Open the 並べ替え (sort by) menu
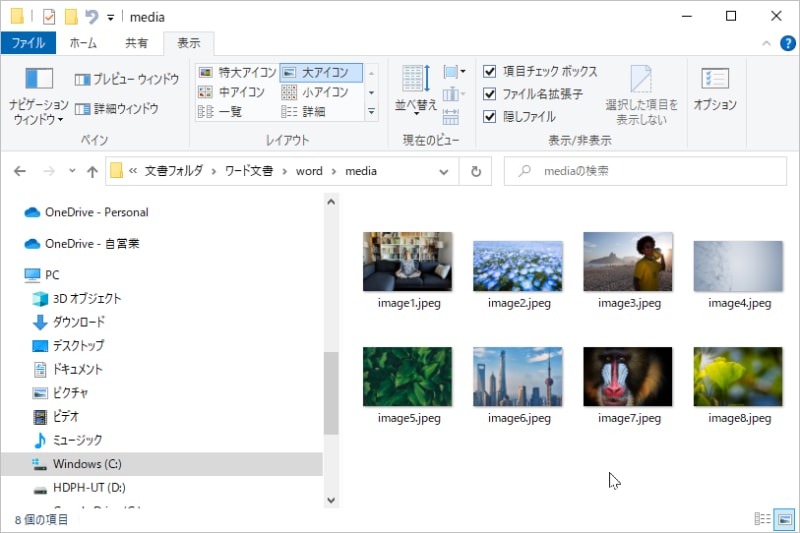This screenshot has height=533, width=800. pos(416,89)
